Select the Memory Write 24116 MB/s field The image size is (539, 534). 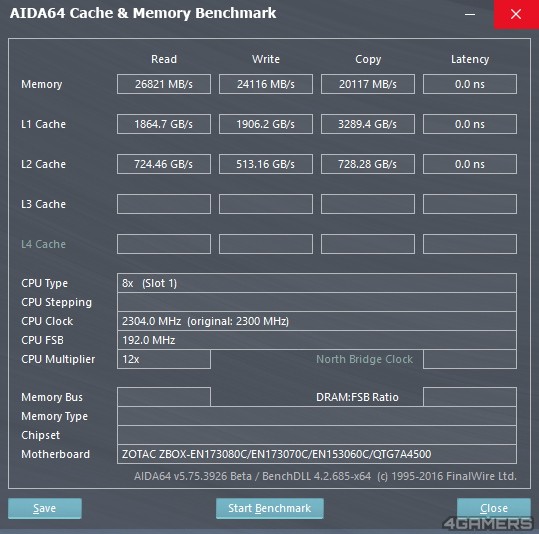(x=266, y=84)
